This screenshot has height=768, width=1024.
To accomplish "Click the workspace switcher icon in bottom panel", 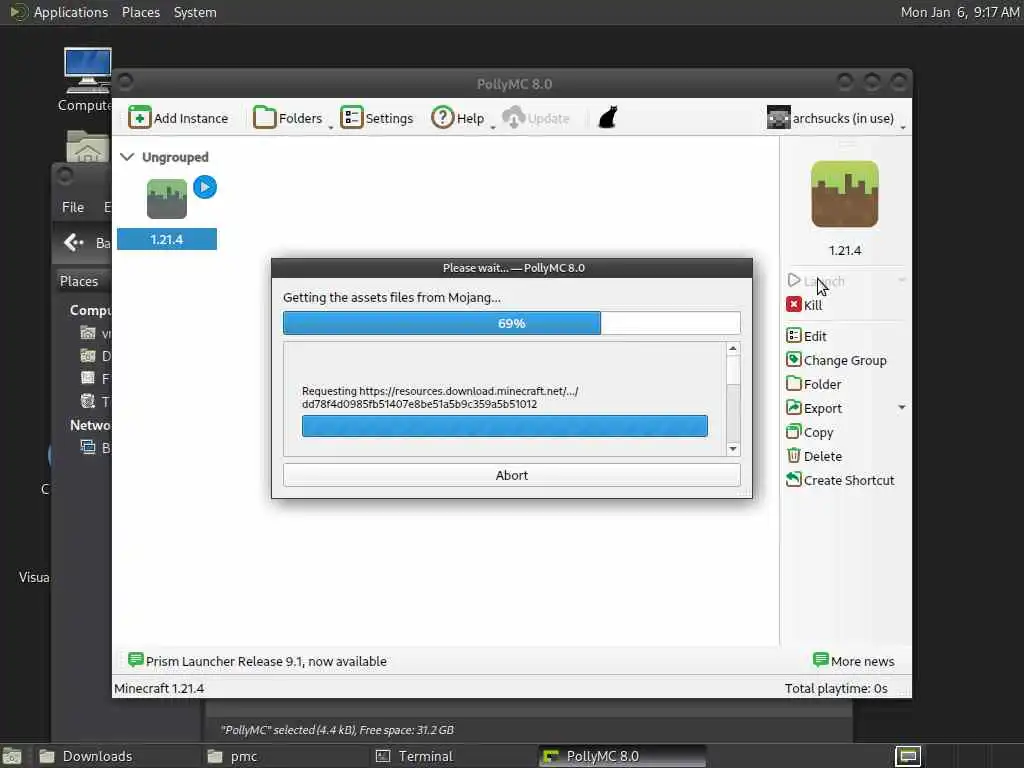I will click(908, 756).
